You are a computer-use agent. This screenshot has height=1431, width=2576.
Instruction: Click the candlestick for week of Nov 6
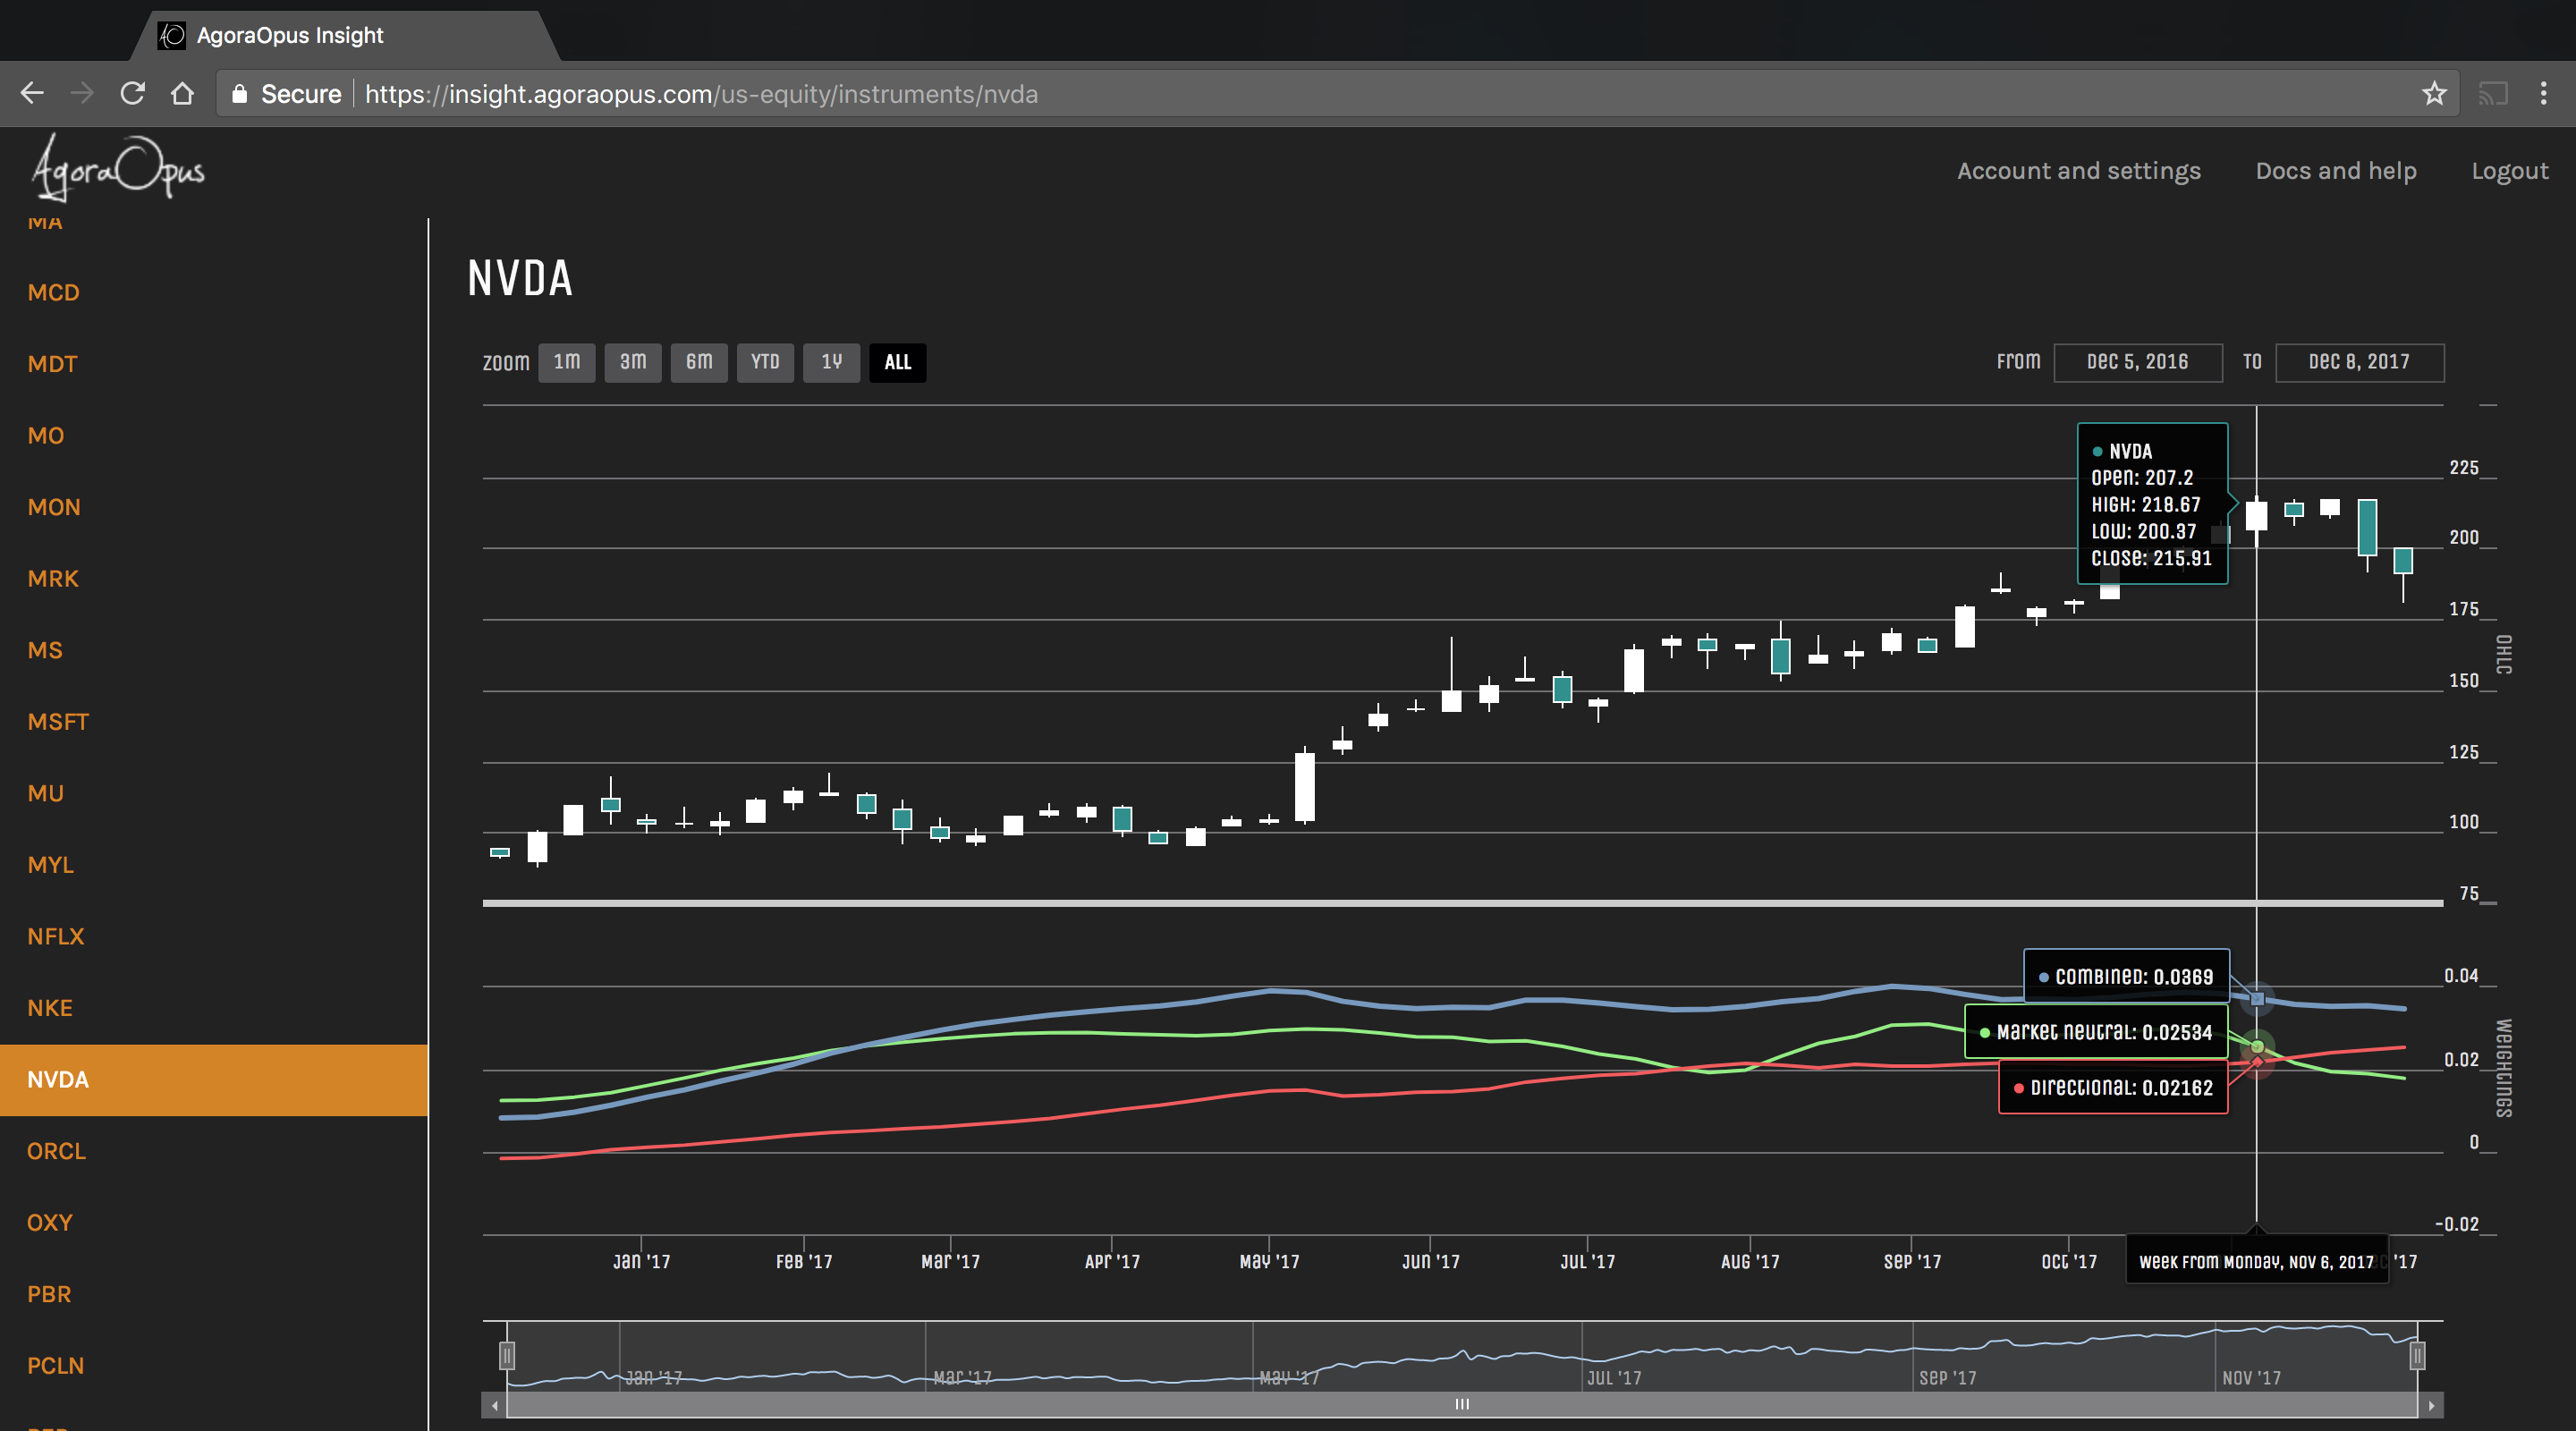(2257, 516)
